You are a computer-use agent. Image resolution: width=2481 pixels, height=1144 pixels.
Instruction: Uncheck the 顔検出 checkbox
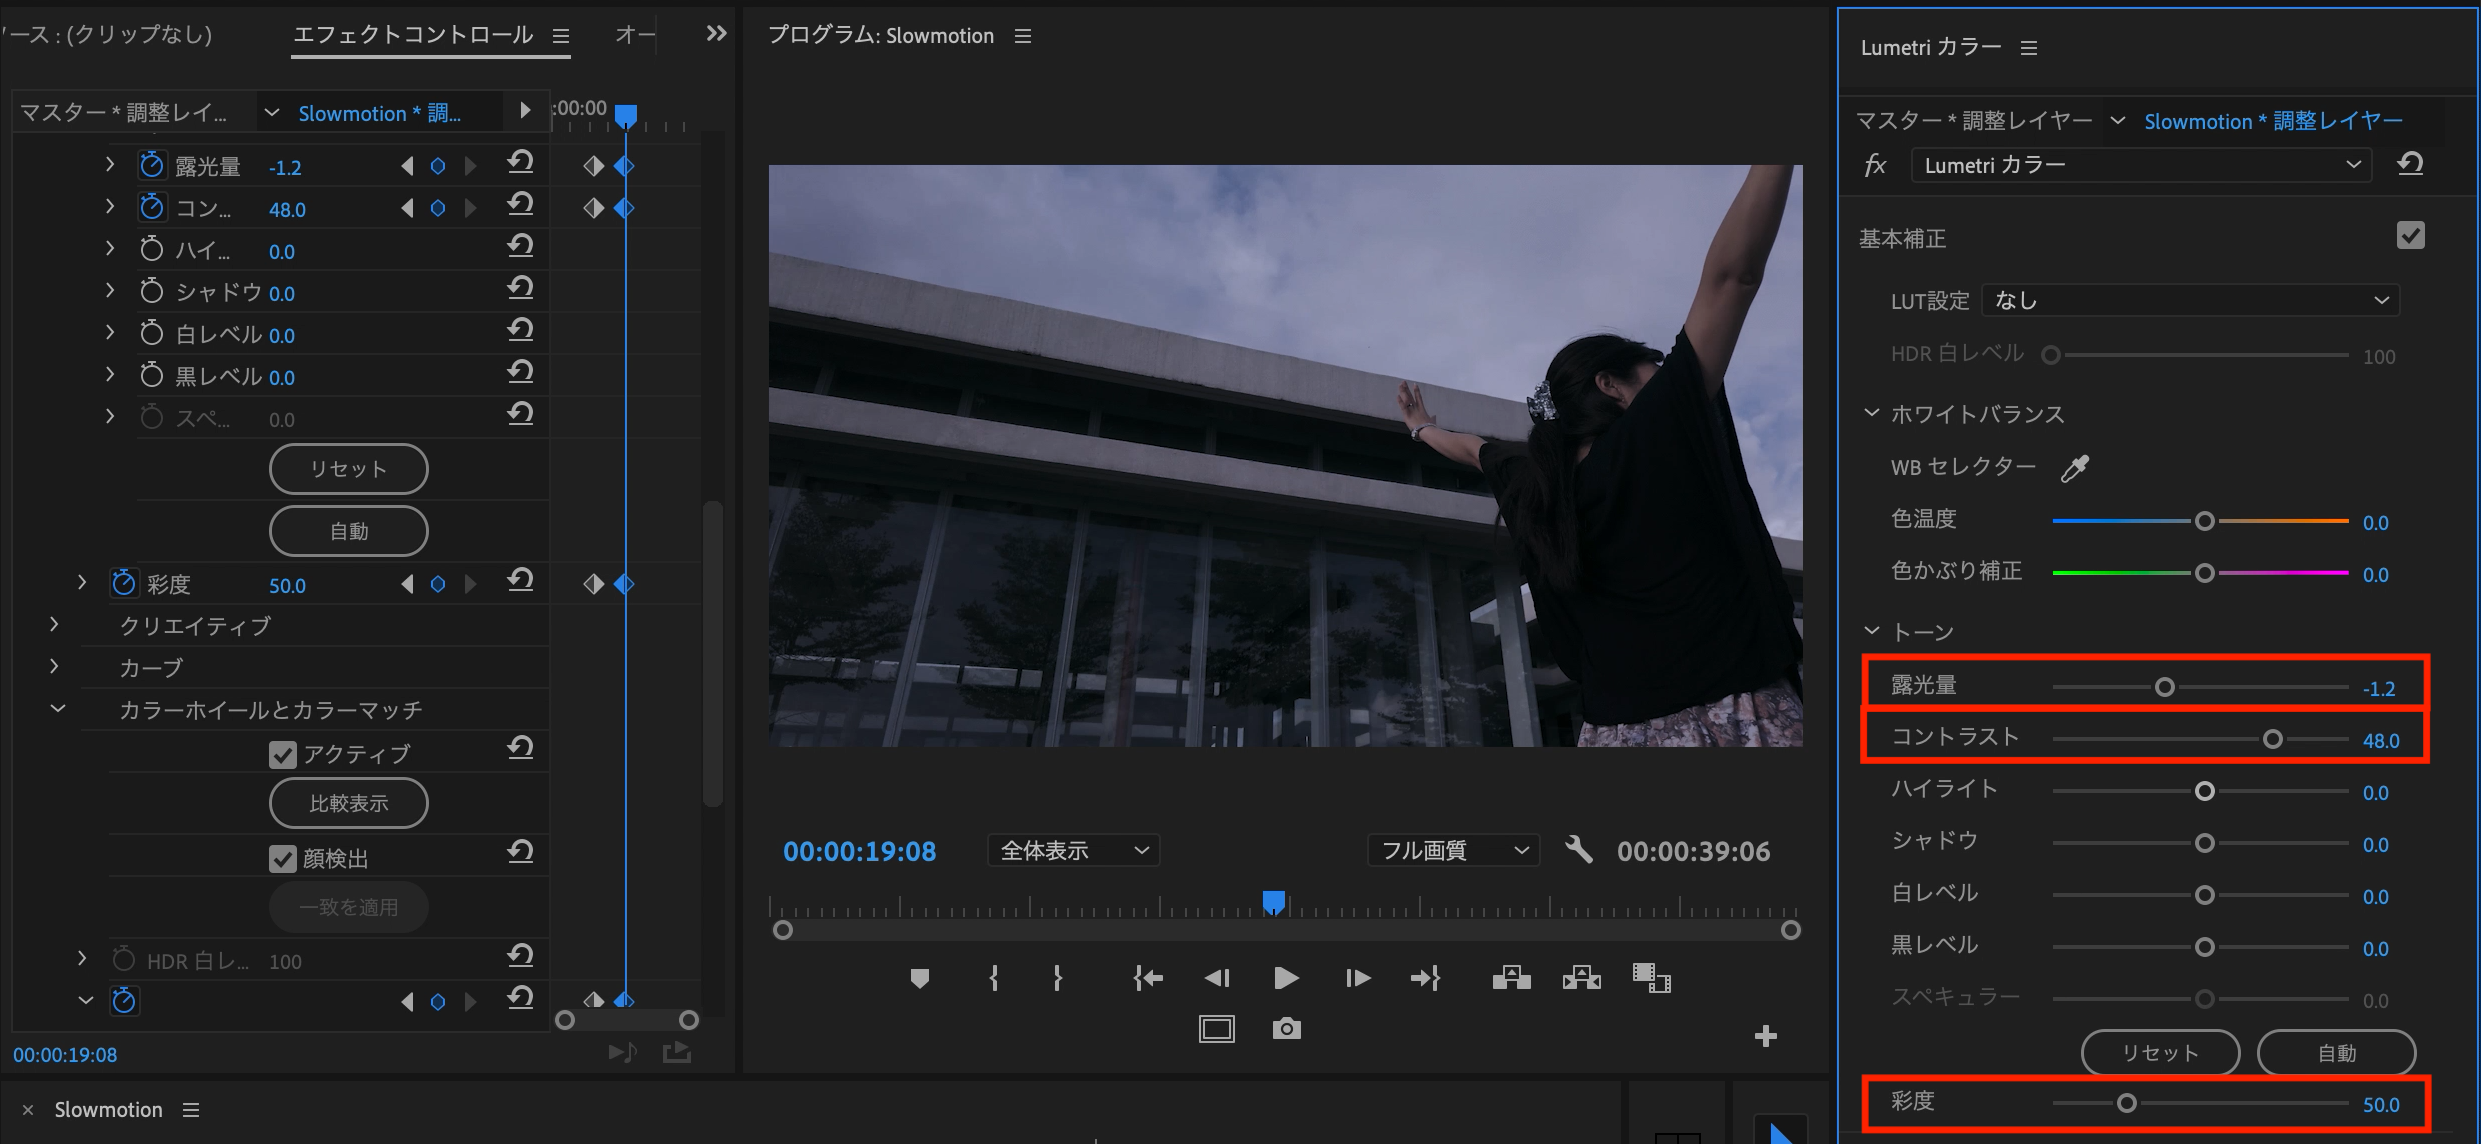click(x=283, y=858)
